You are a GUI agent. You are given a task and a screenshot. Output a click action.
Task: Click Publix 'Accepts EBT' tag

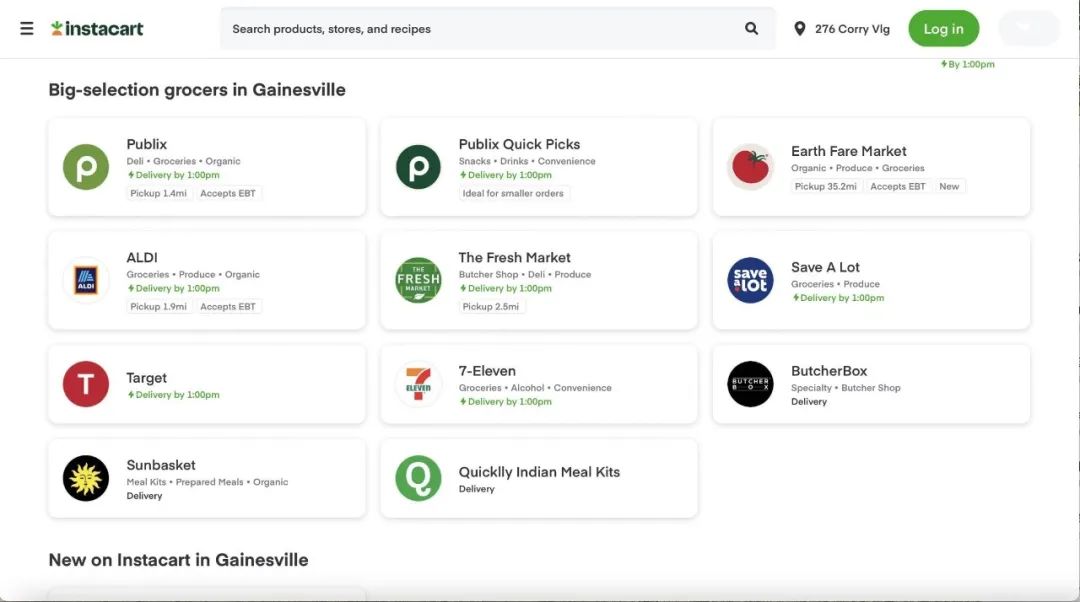pyautogui.click(x=228, y=194)
